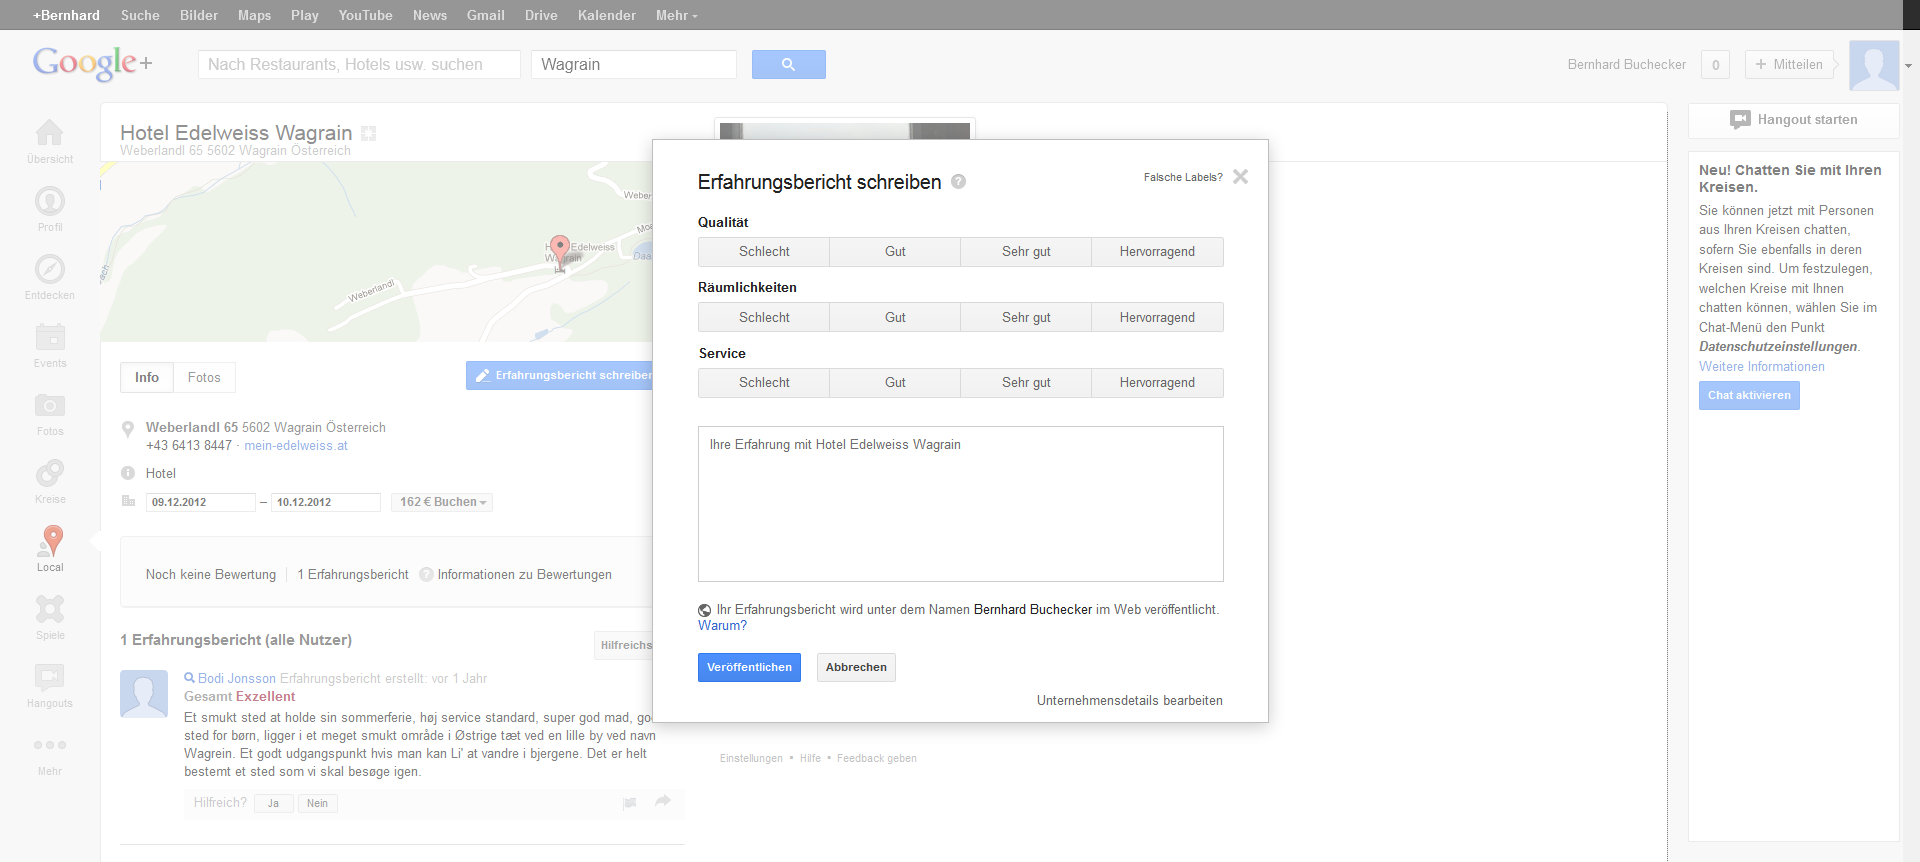The height and width of the screenshot is (862, 1920).
Task: Click the Google+ logo
Action: [93, 63]
